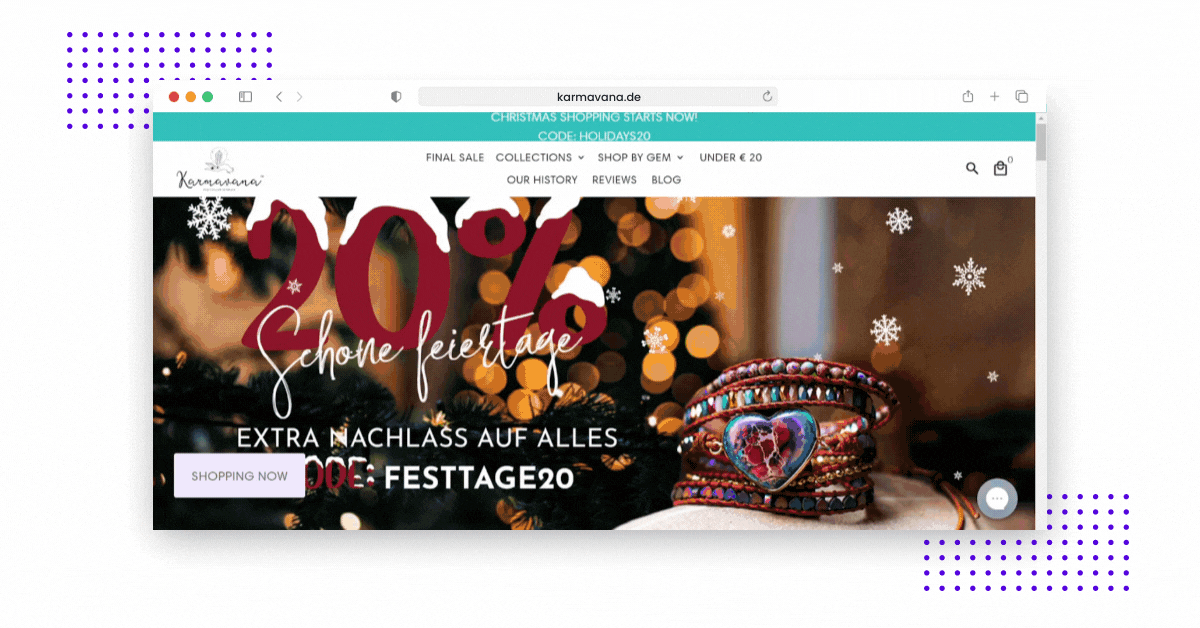This screenshot has height=628, width=1200.
Task: Expand the Collections dropdown menu
Action: [x=540, y=157]
